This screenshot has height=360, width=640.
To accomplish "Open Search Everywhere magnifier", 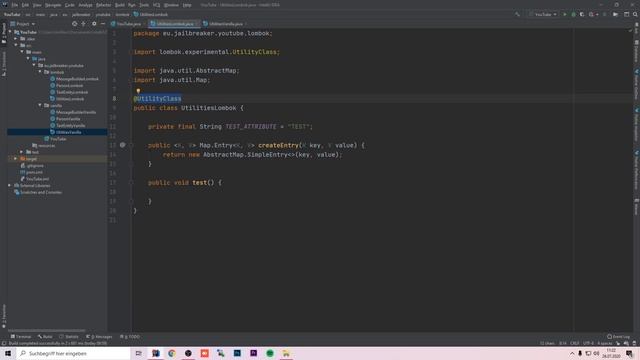I will (x=636, y=14).
